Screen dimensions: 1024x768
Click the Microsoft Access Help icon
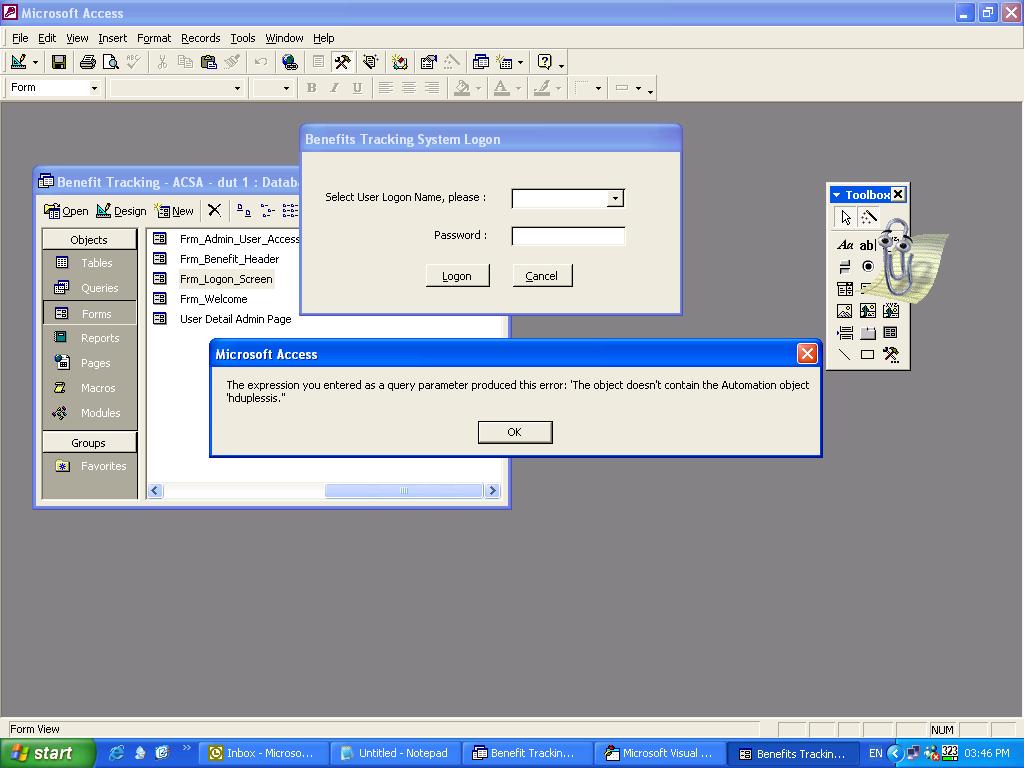click(x=545, y=62)
